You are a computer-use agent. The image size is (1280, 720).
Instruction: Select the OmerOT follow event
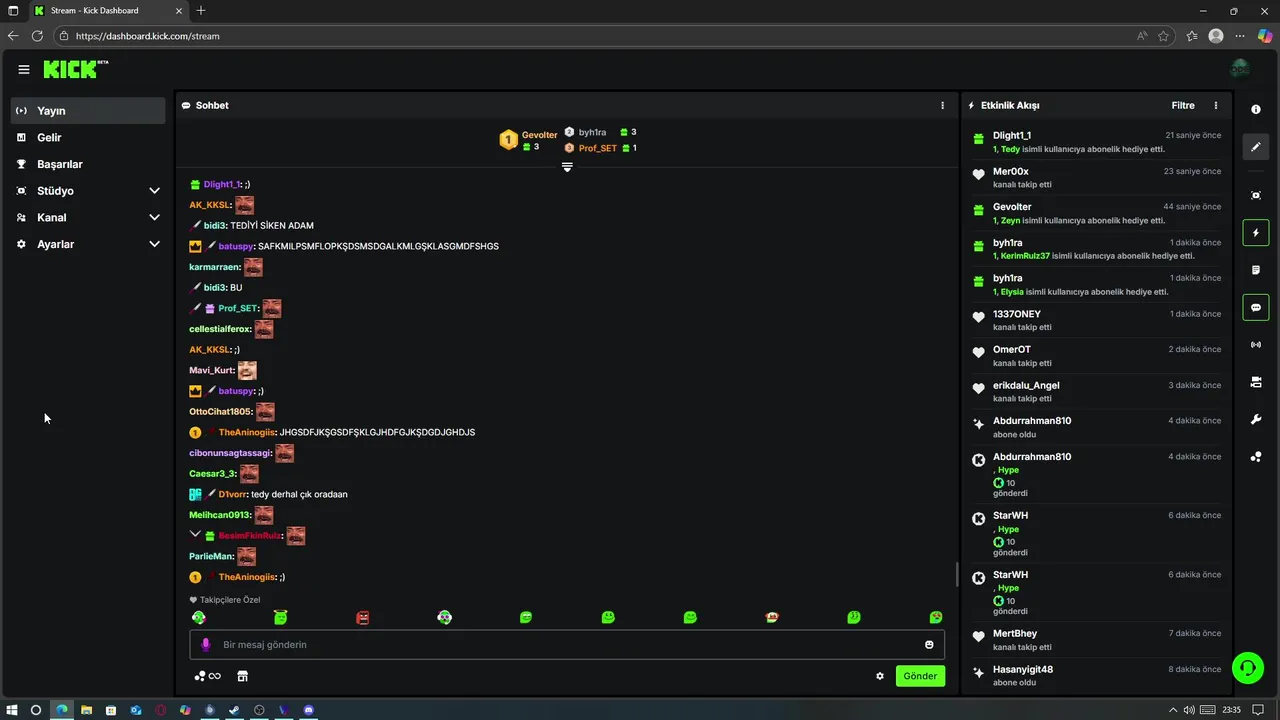[x=1096, y=356]
